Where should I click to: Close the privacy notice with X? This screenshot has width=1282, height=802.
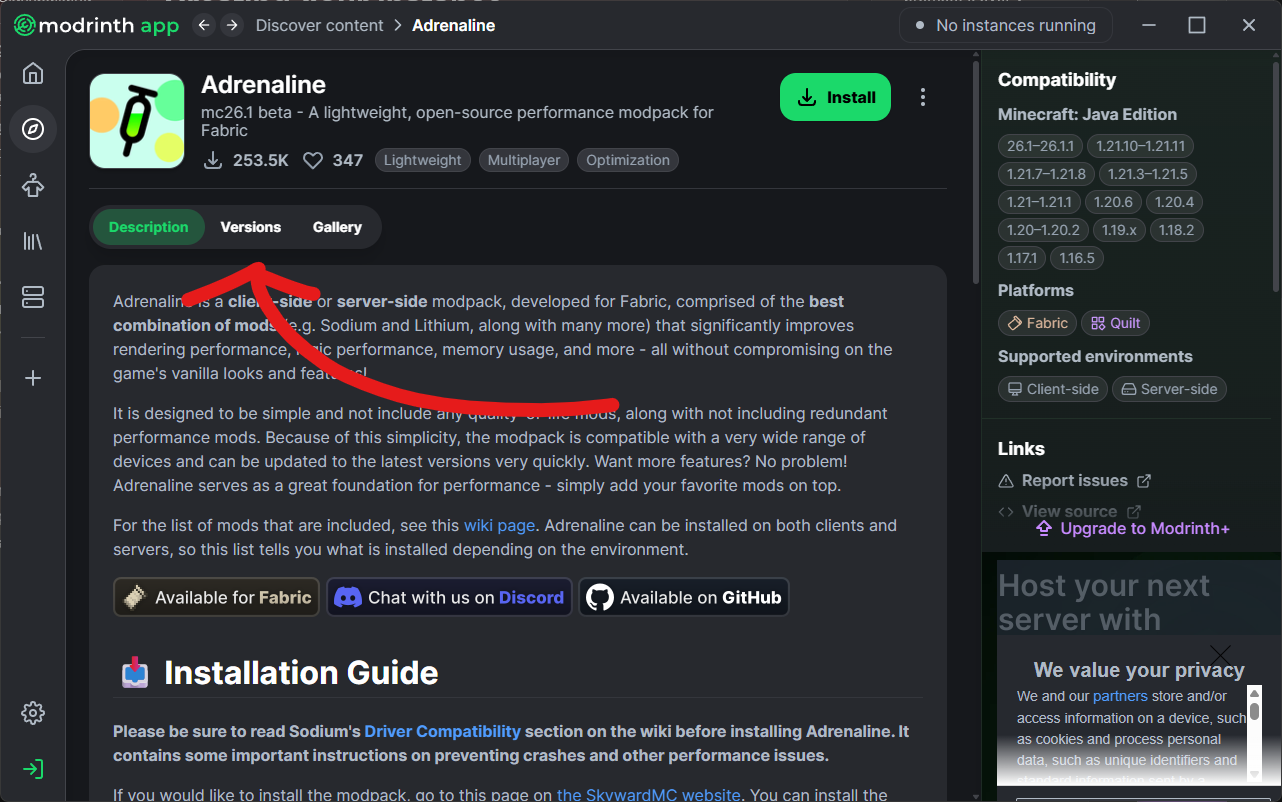pos(1220,657)
